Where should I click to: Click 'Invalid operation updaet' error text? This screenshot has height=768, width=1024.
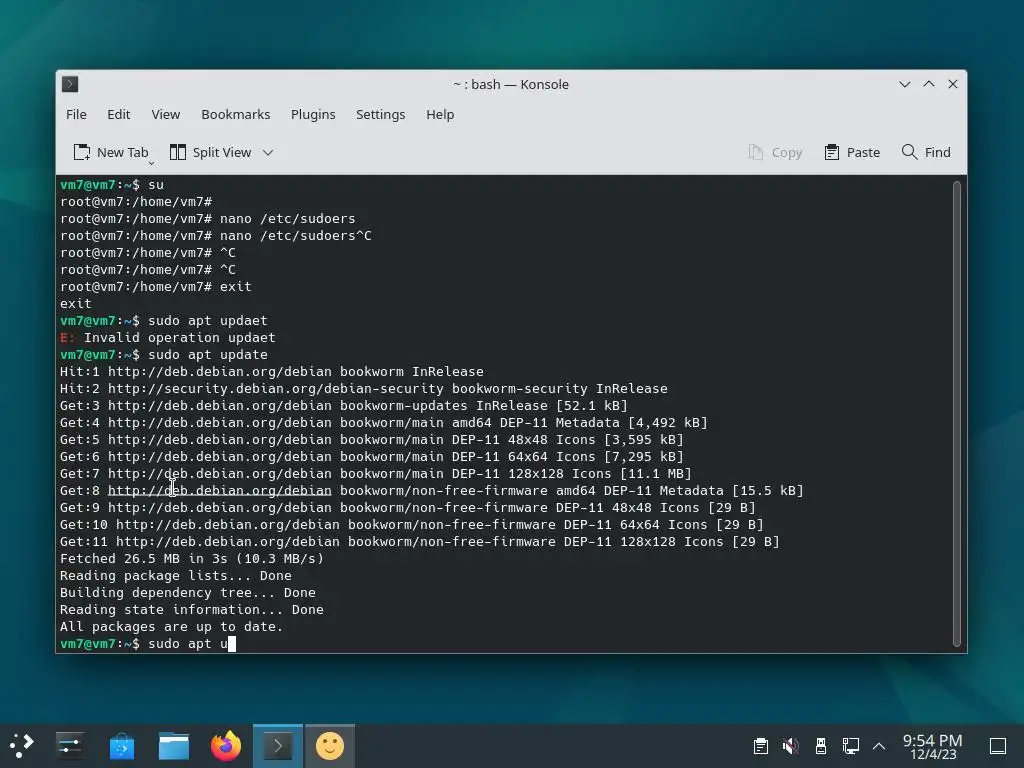(180, 338)
